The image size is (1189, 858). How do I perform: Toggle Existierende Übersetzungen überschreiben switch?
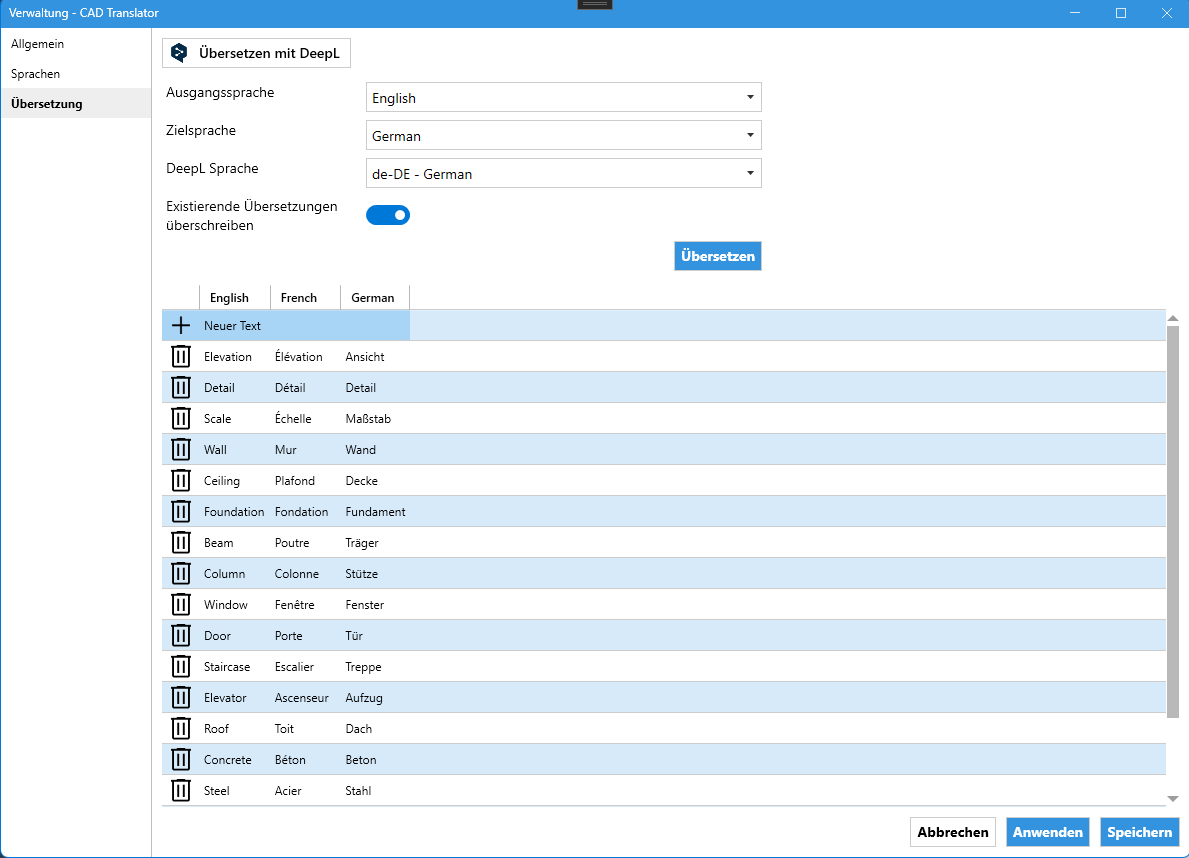388,215
